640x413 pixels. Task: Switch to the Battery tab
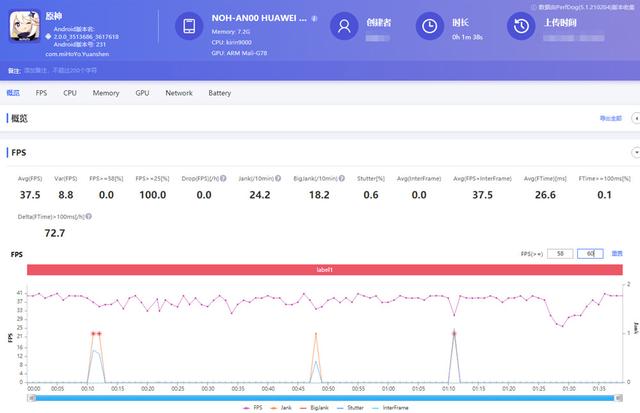click(220, 93)
